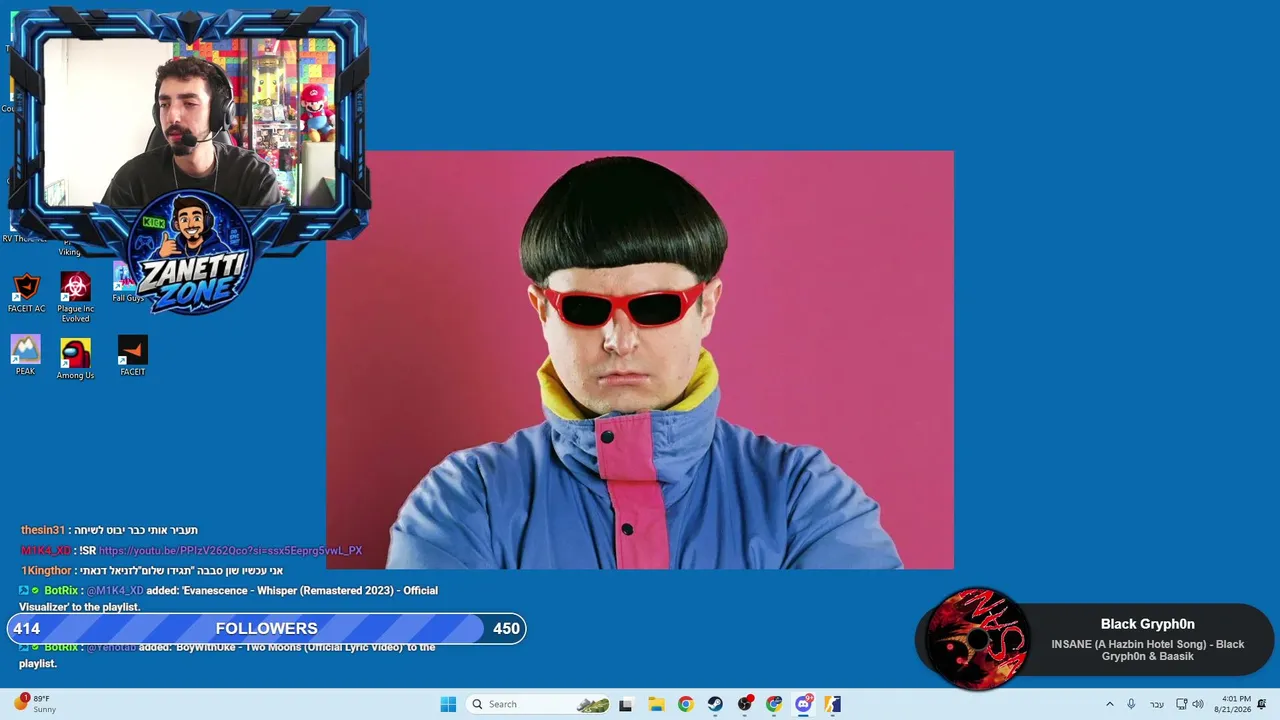Screen dimensions: 1280x720
Task: Click the taskbar Search box
Action: point(539,704)
